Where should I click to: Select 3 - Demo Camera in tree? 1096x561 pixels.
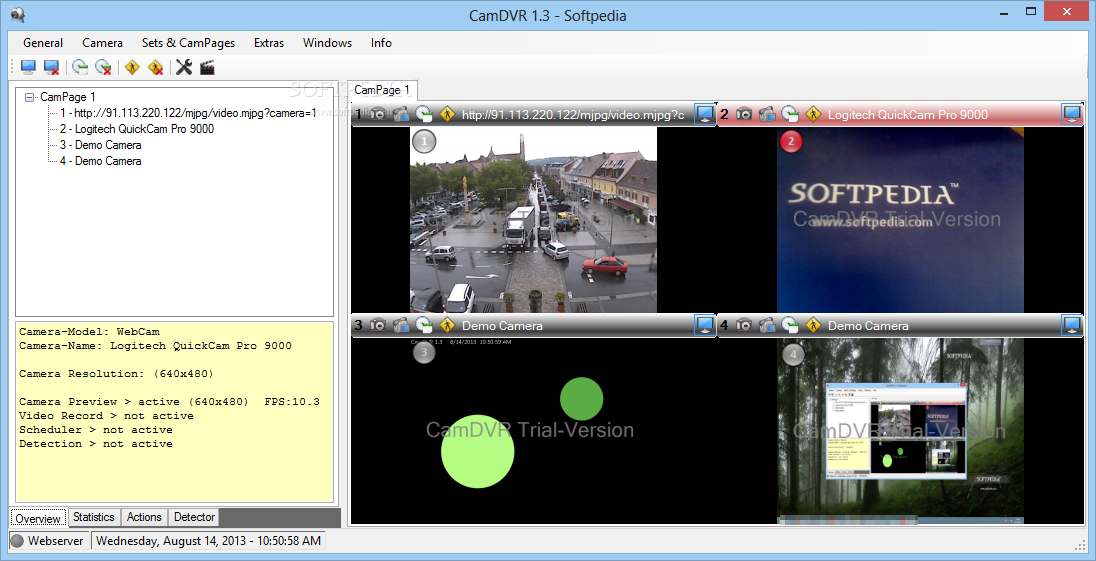point(101,145)
